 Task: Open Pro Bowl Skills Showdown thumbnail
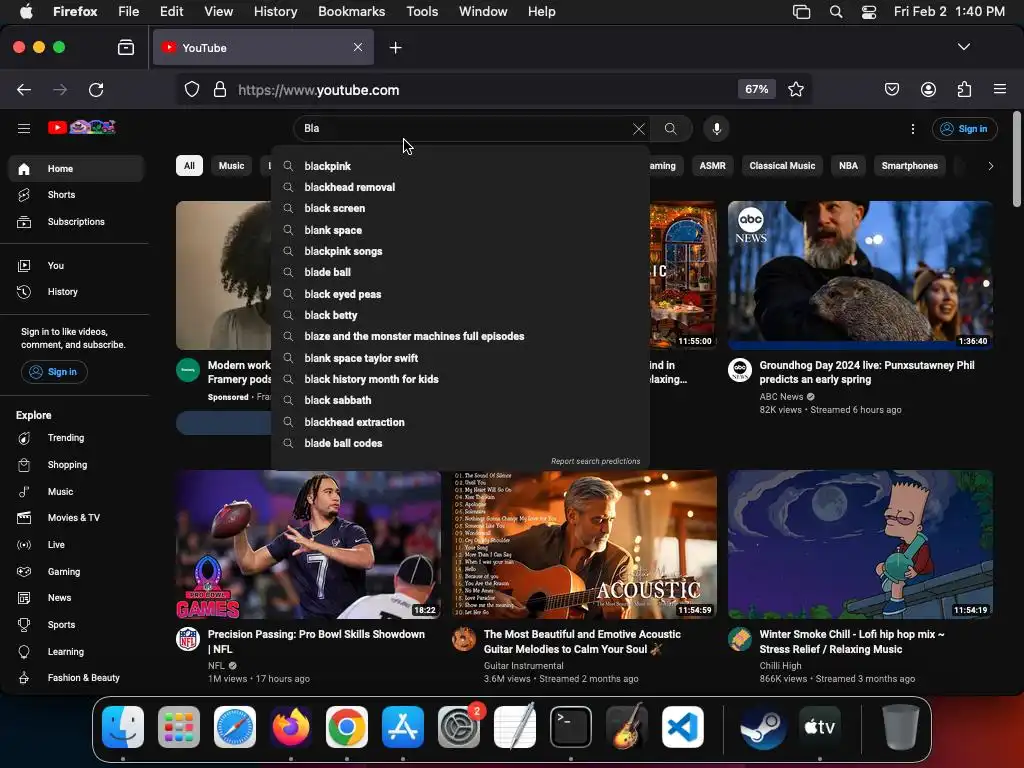pos(308,545)
